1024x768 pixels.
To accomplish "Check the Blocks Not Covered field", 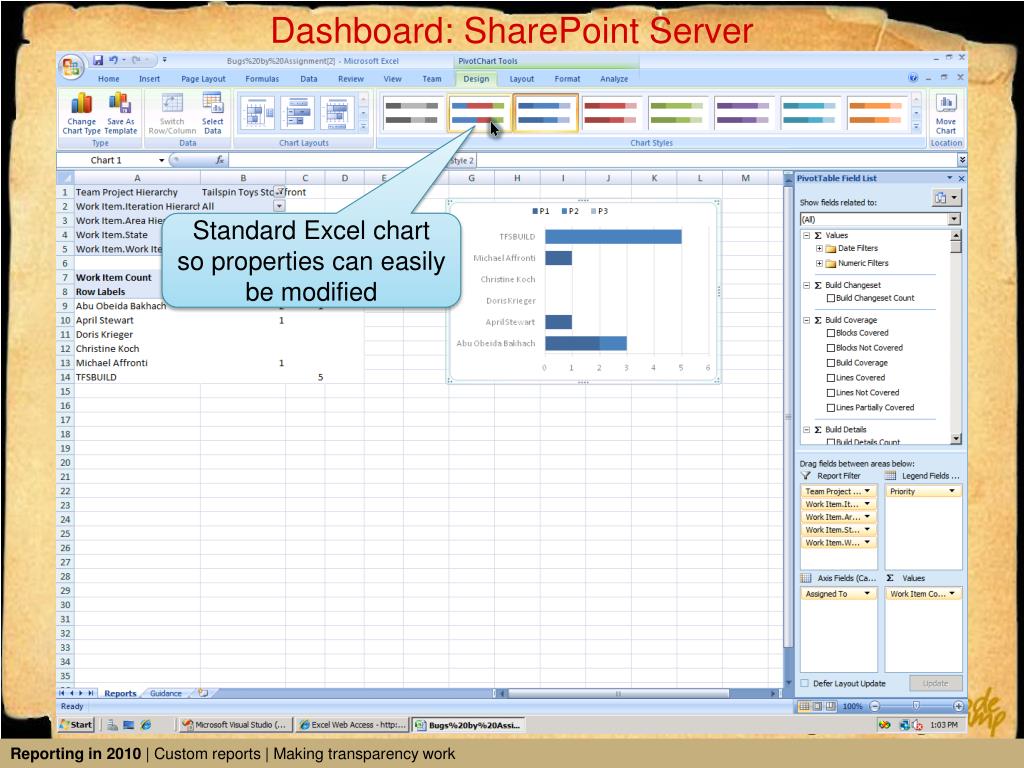I will 831,348.
